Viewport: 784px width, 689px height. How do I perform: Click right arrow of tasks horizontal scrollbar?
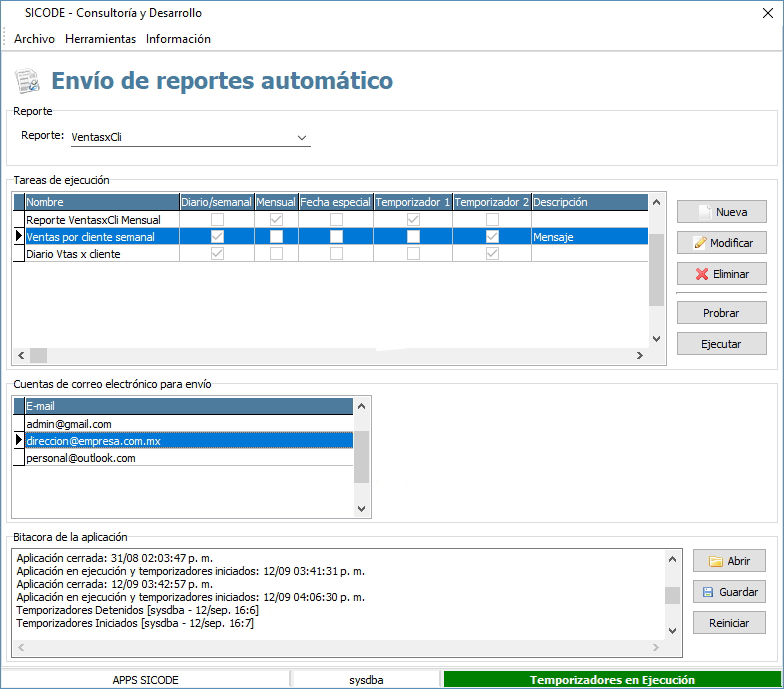point(640,356)
